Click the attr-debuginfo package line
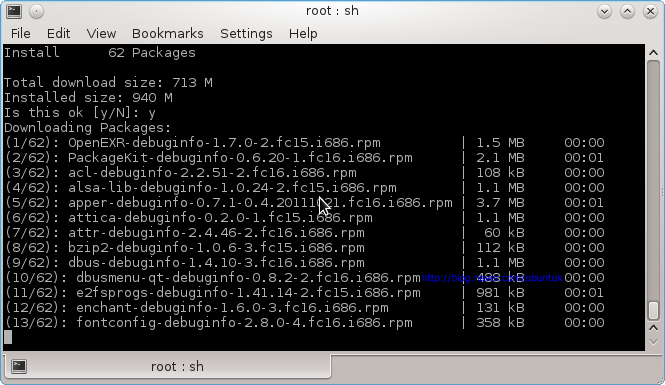Viewport: 665px width, 385px height. point(305,233)
